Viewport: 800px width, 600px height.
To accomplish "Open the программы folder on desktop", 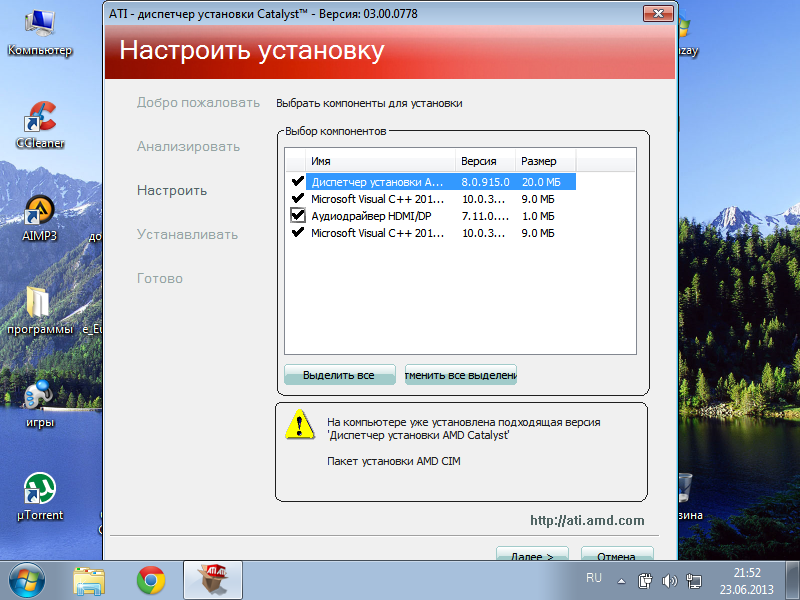I will [x=39, y=311].
